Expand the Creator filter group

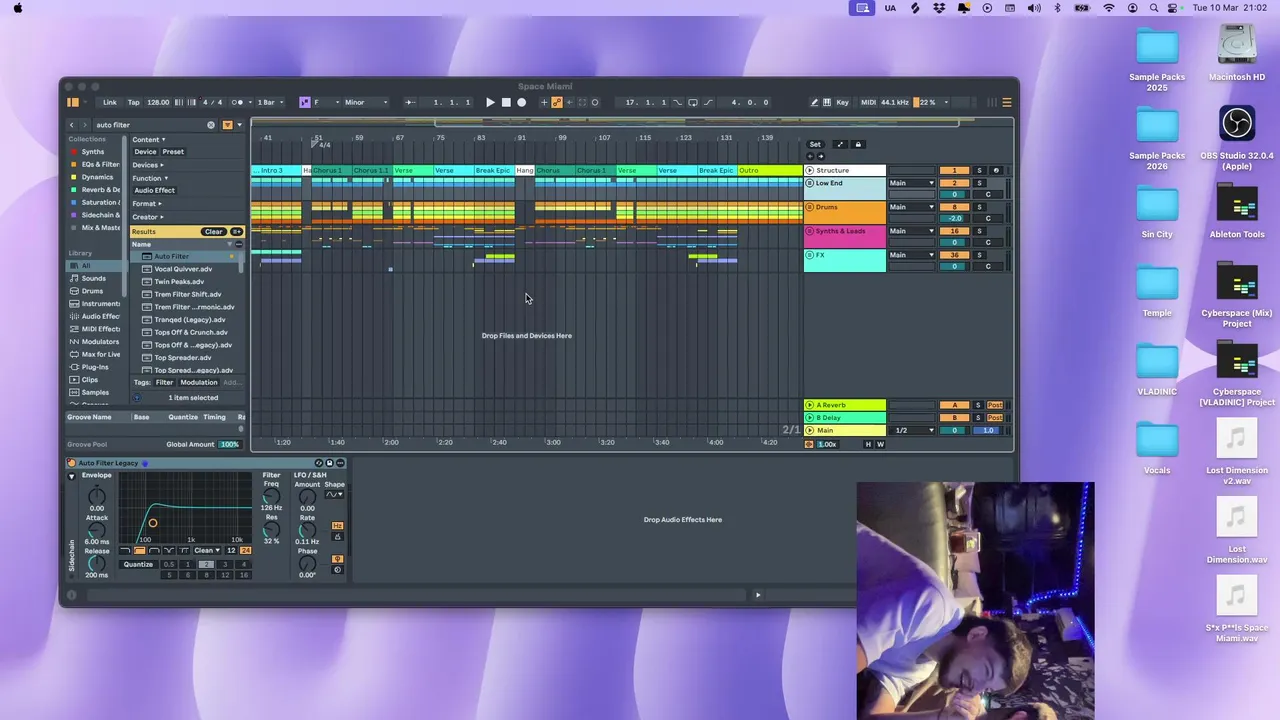[148, 216]
